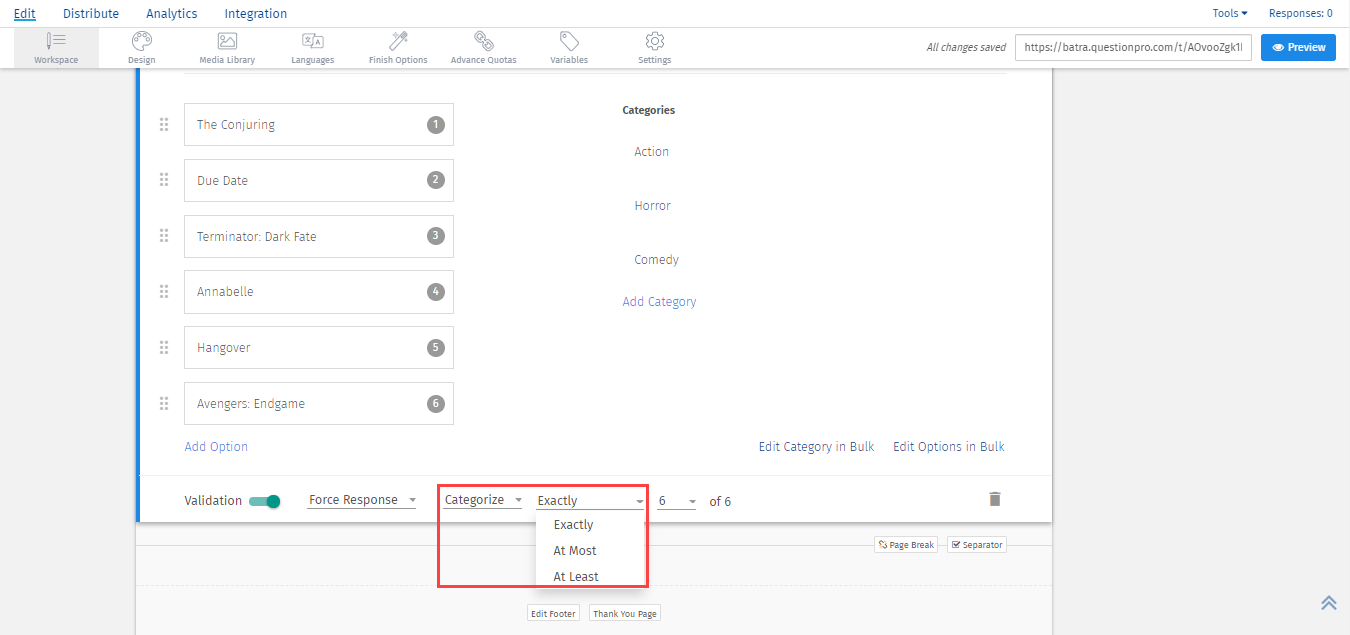
Task: Expand the Force Response dropdown
Action: [362, 500]
